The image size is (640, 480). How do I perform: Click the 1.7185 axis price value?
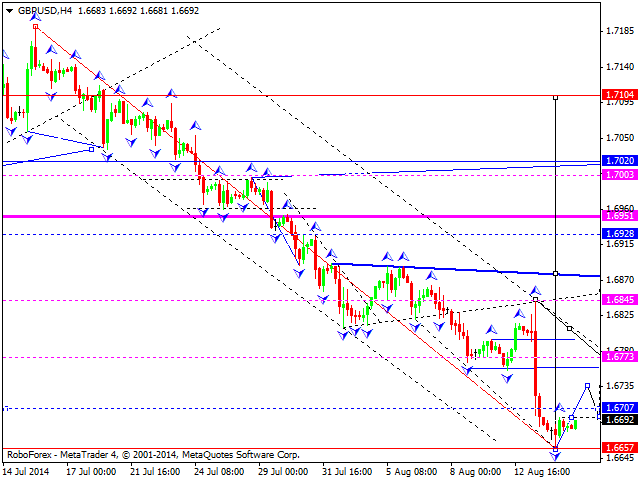coord(620,31)
